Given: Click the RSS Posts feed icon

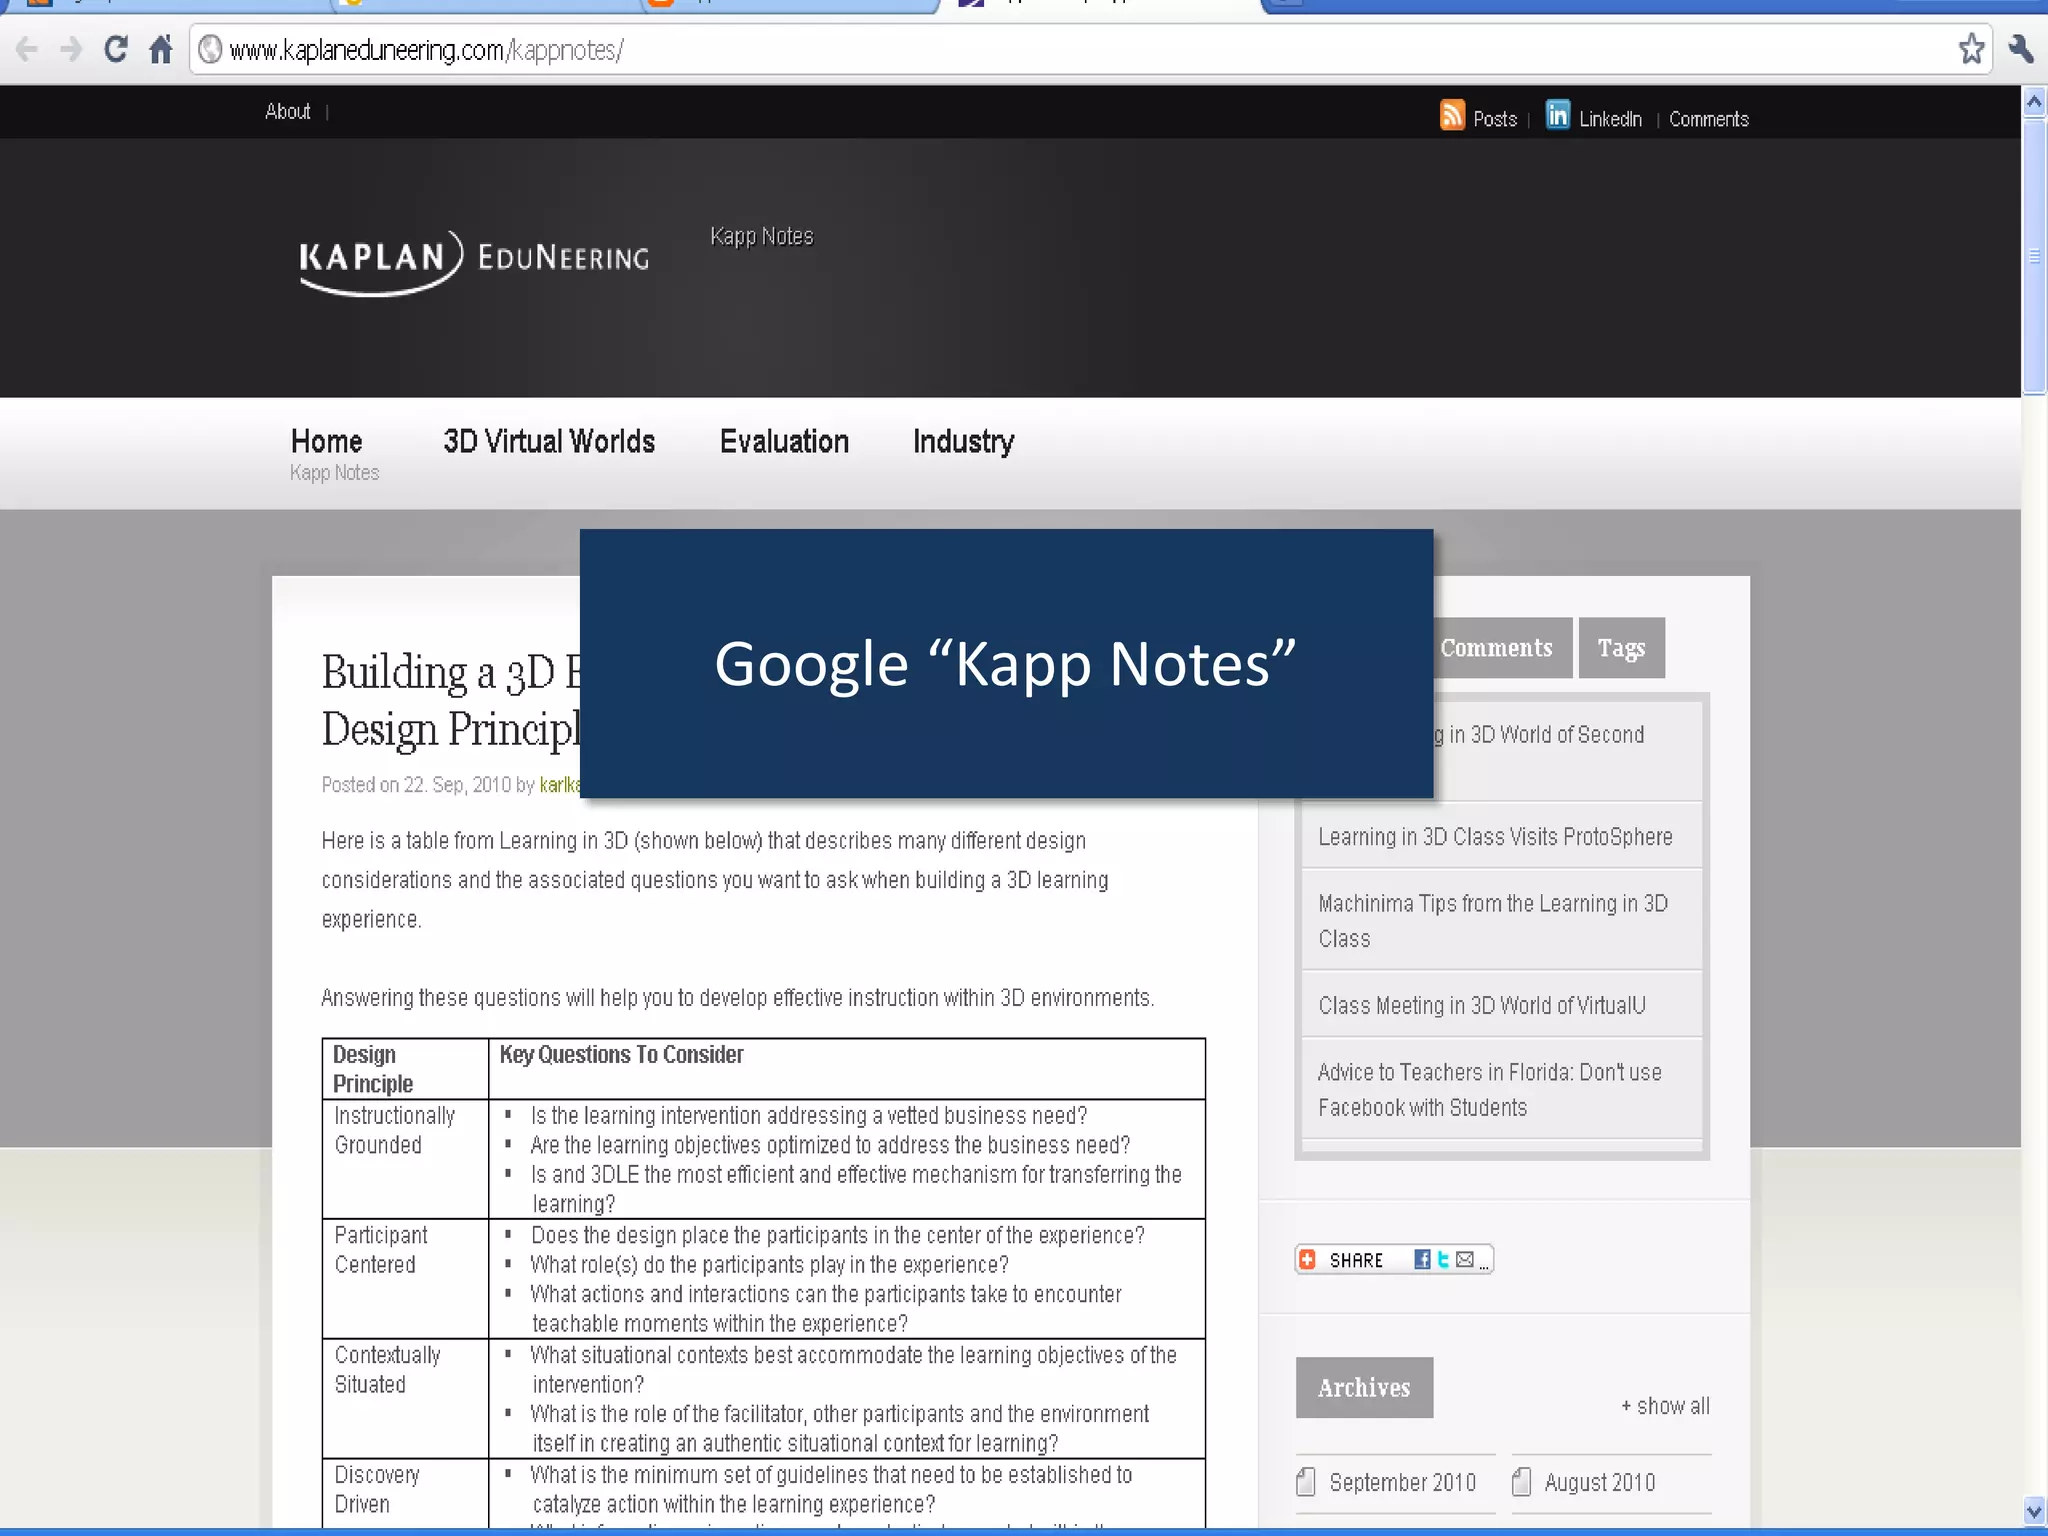Looking at the screenshot, I should [x=1452, y=116].
